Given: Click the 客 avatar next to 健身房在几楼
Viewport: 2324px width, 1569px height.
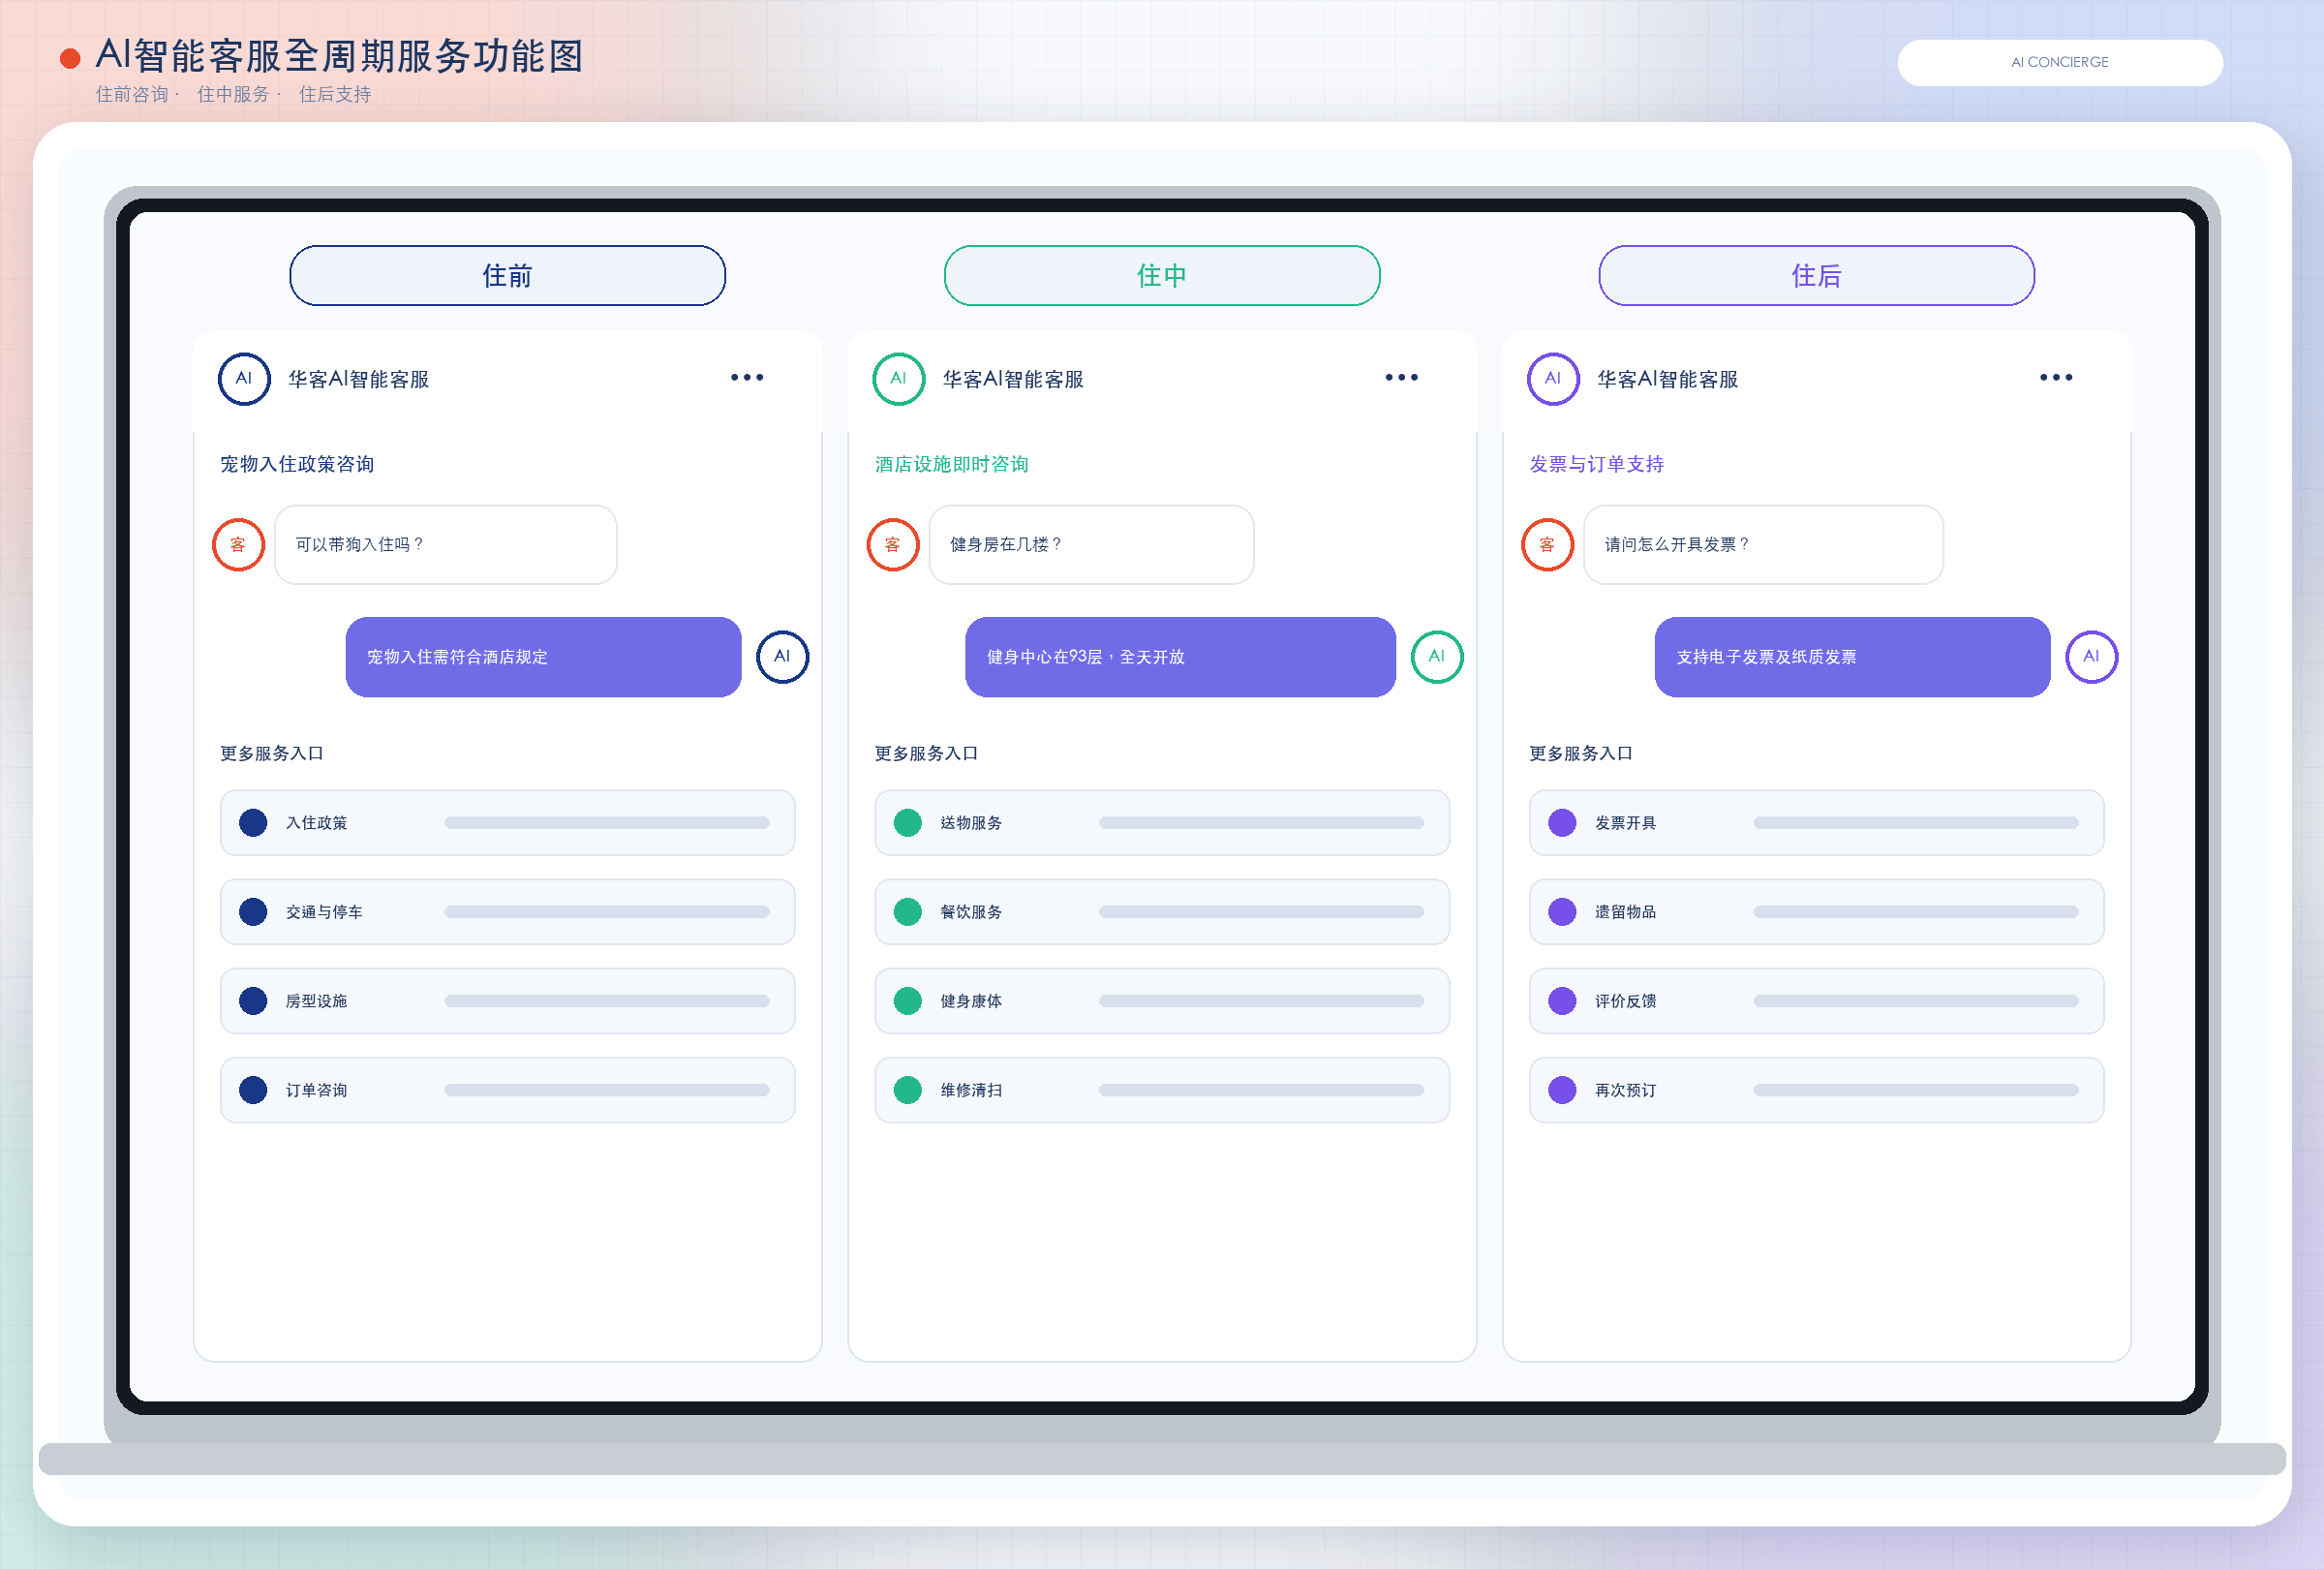Looking at the screenshot, I should pyautogui.click(x=893, y=545).
